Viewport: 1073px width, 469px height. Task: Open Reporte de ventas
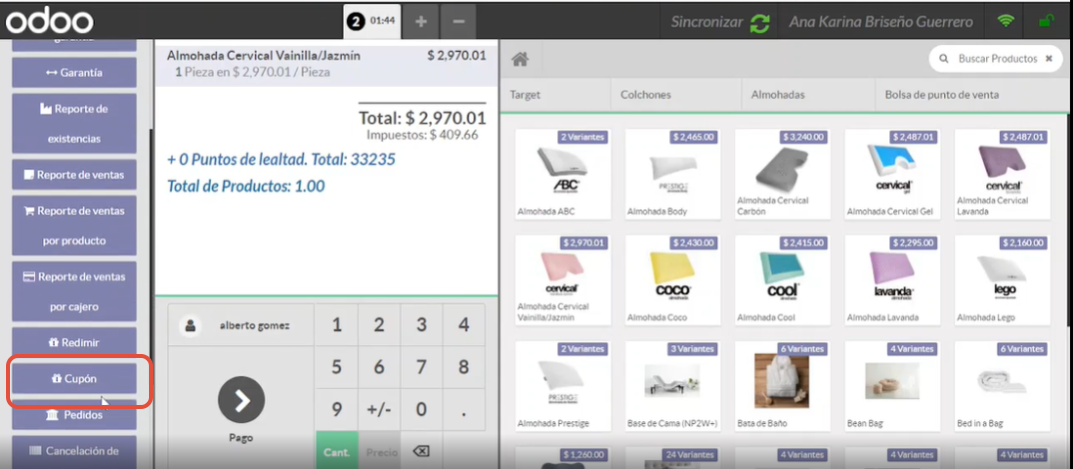coord(74,175)
